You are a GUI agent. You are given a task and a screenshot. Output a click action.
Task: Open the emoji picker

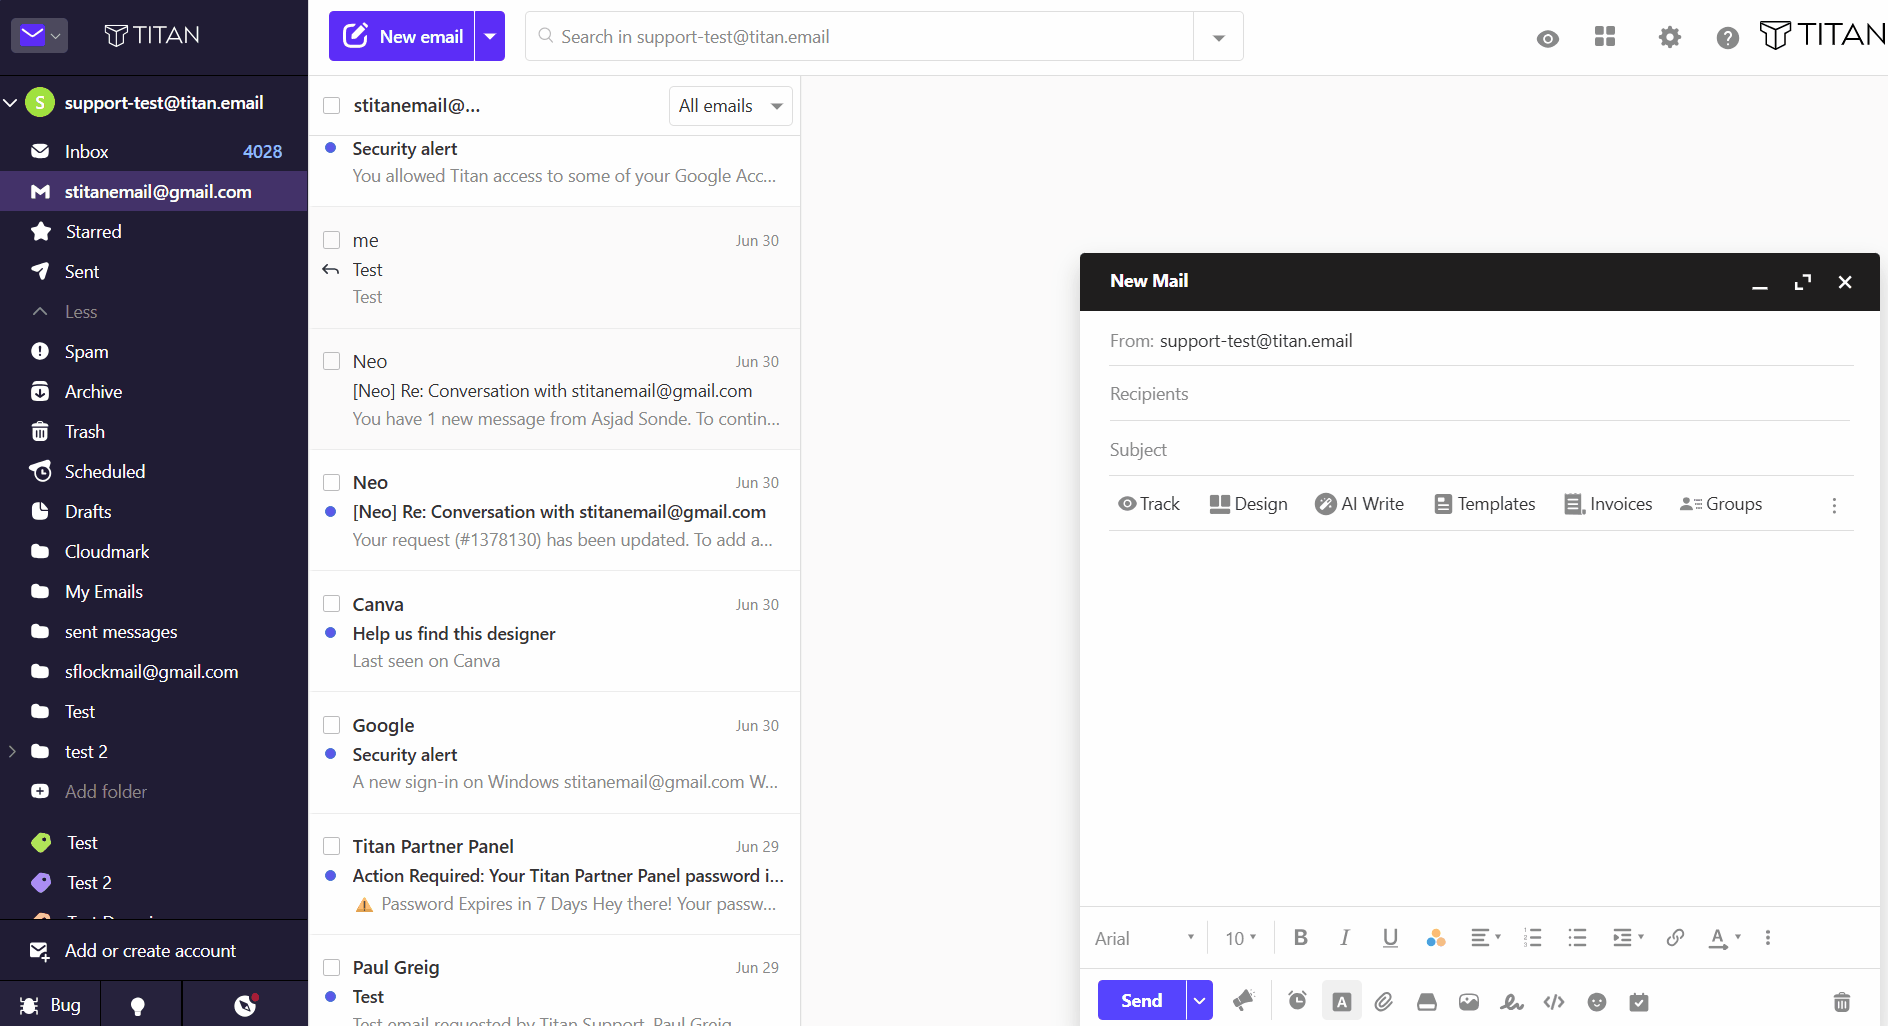[1597, 1001]
